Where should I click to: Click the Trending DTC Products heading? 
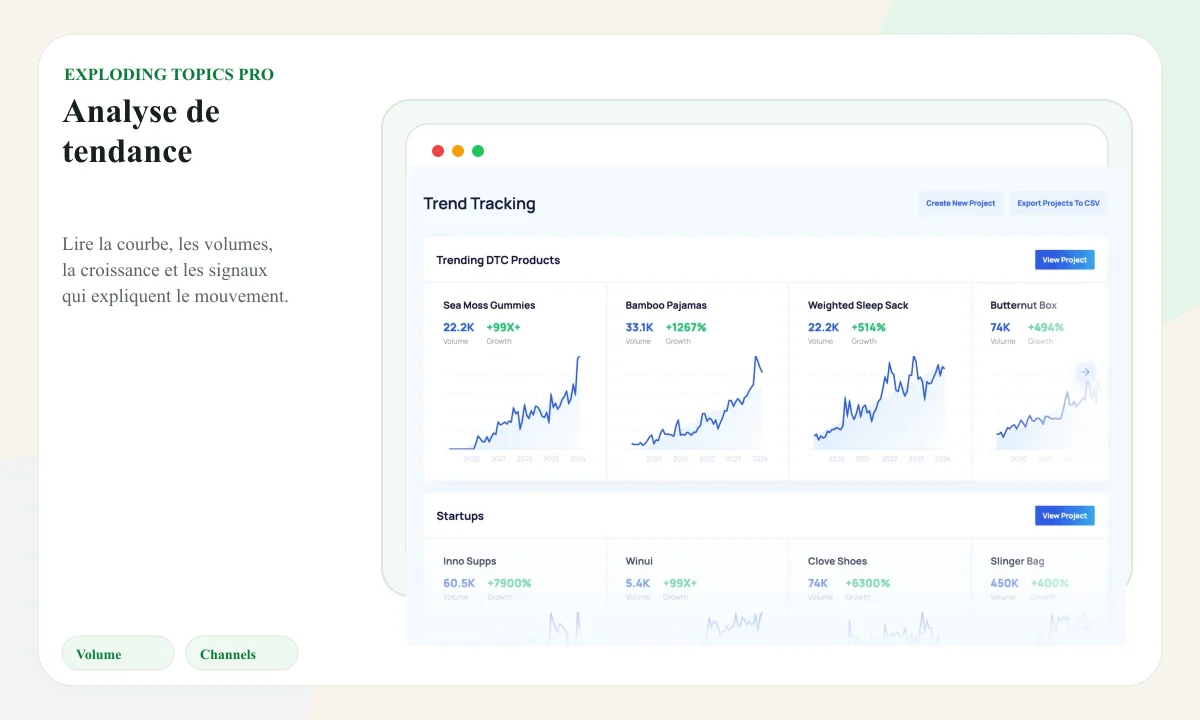pyautogui.click(x=498, y=260)
